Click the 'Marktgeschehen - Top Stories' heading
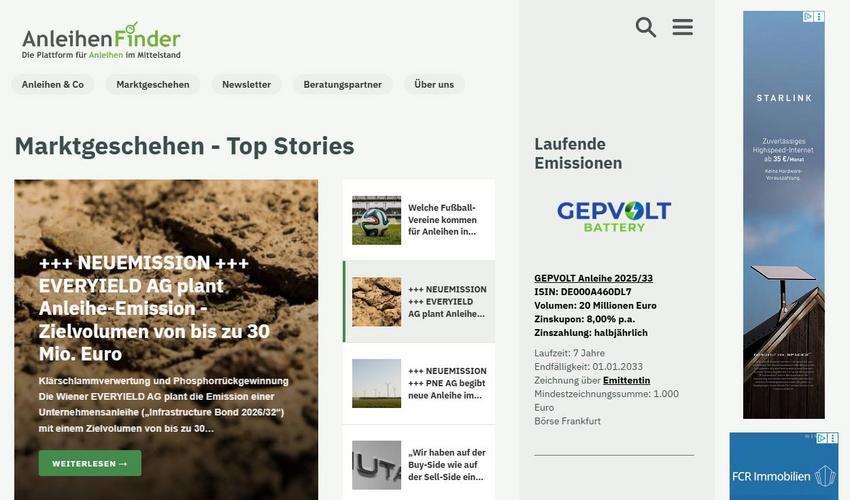 click(x=184, y=146)
